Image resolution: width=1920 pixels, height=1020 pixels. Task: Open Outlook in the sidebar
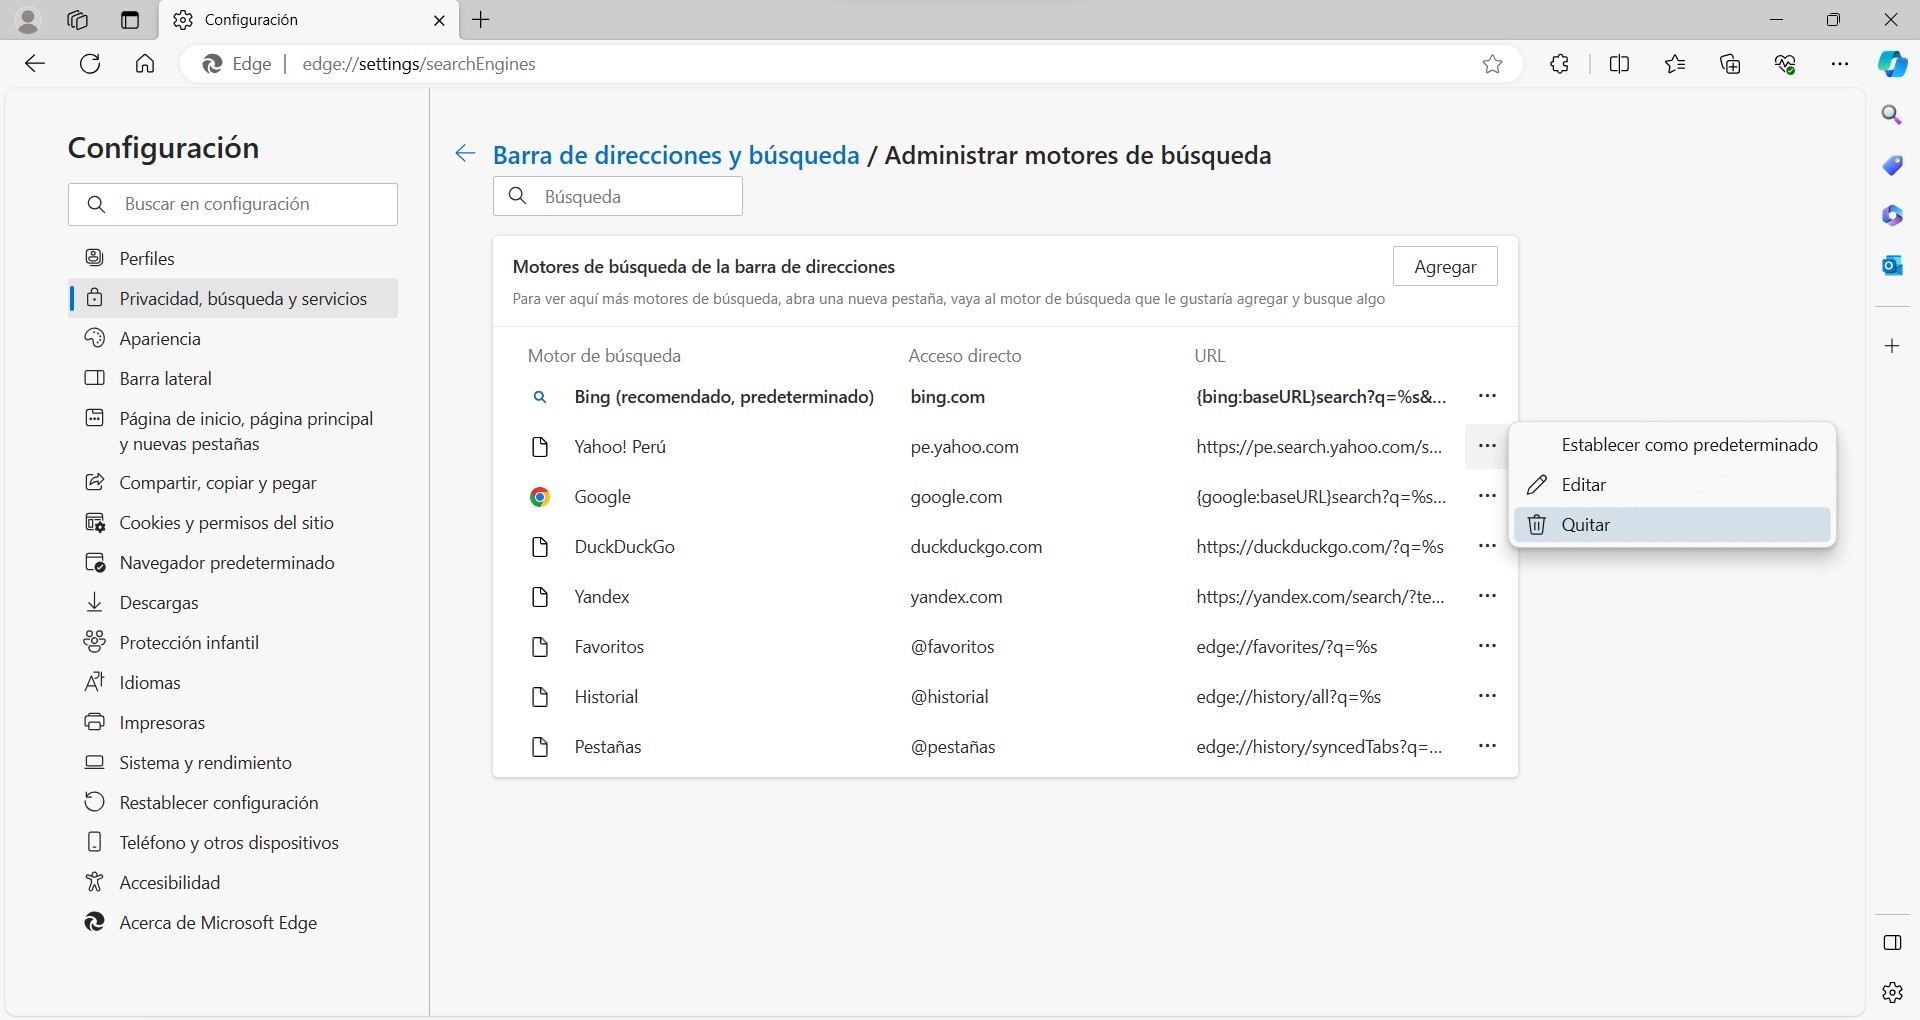click(1892, 265)
